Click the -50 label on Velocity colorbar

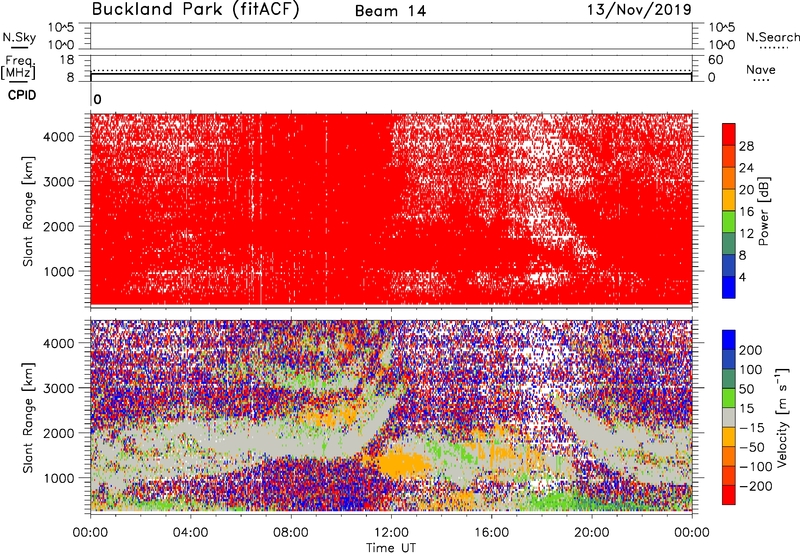752,447
